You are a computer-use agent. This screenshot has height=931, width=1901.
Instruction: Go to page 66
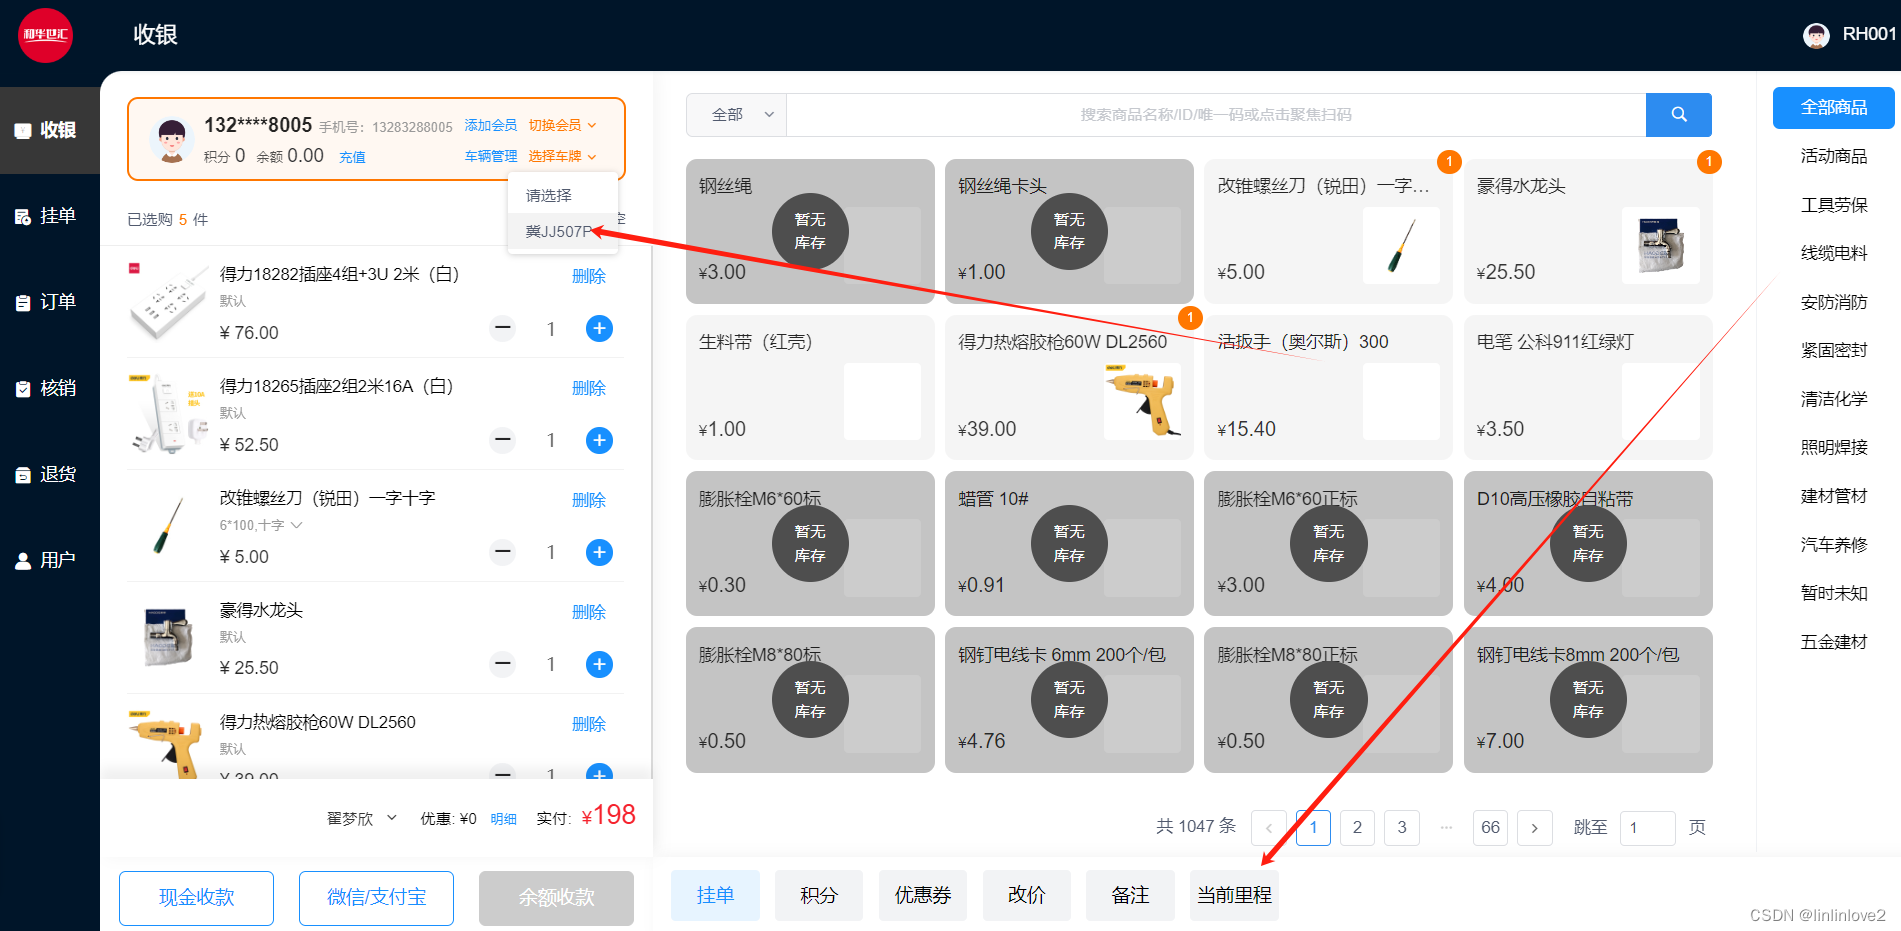pyautogui.click(x=1490, y=828)
